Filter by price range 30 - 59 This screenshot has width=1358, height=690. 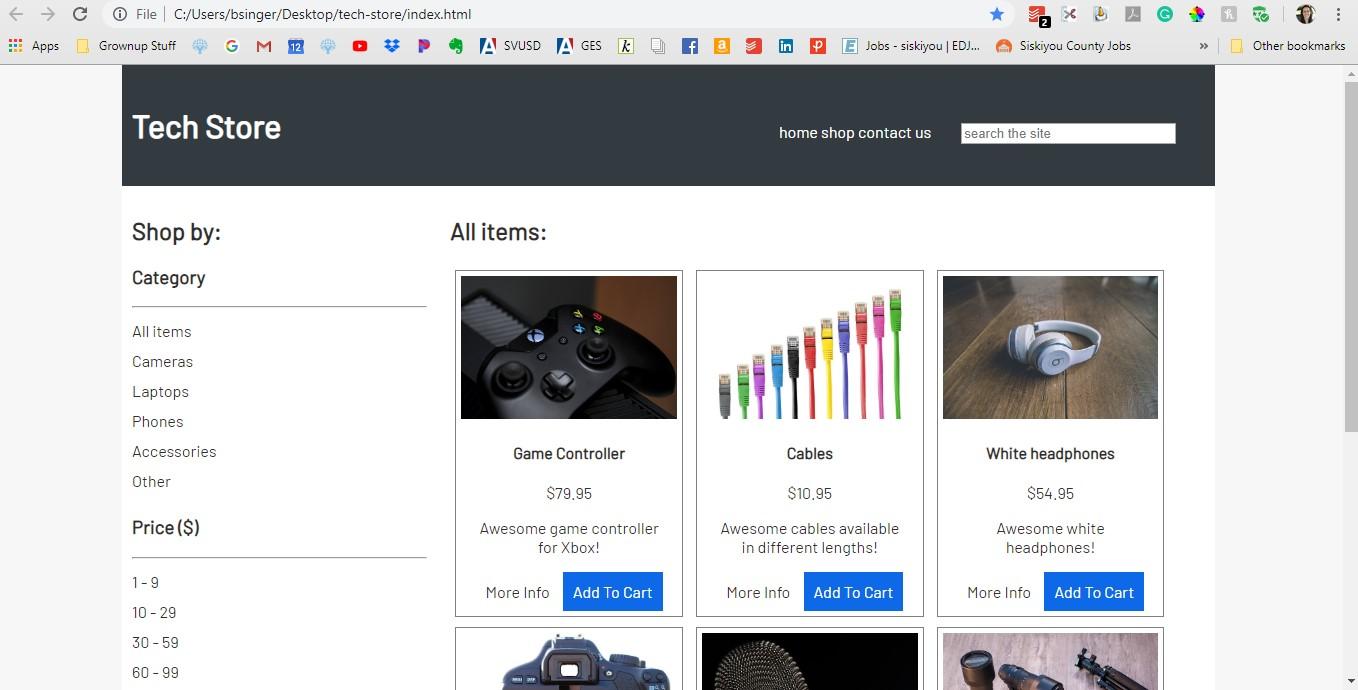(x=155, y=642)
